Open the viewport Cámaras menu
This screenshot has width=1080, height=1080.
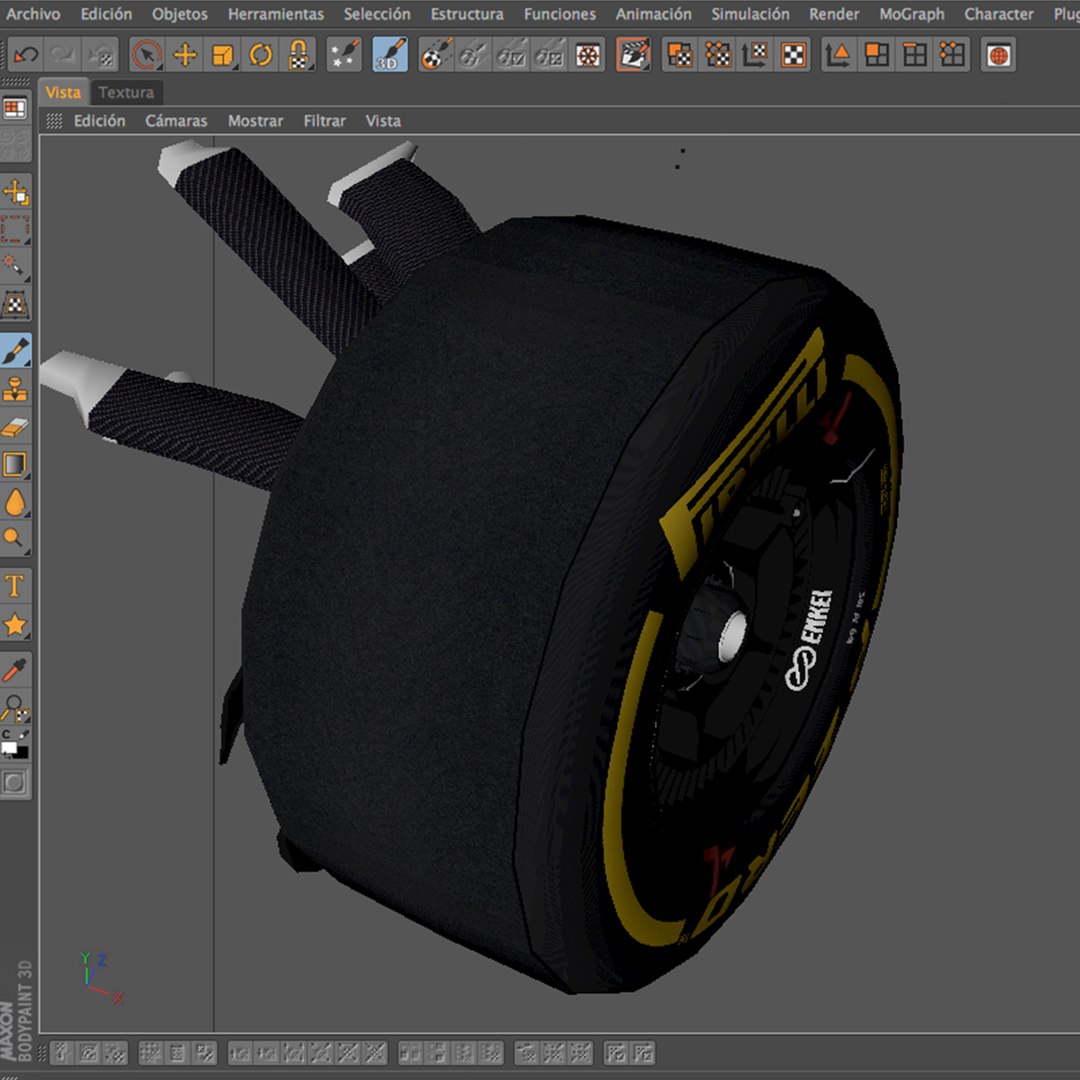click(176, 121)
